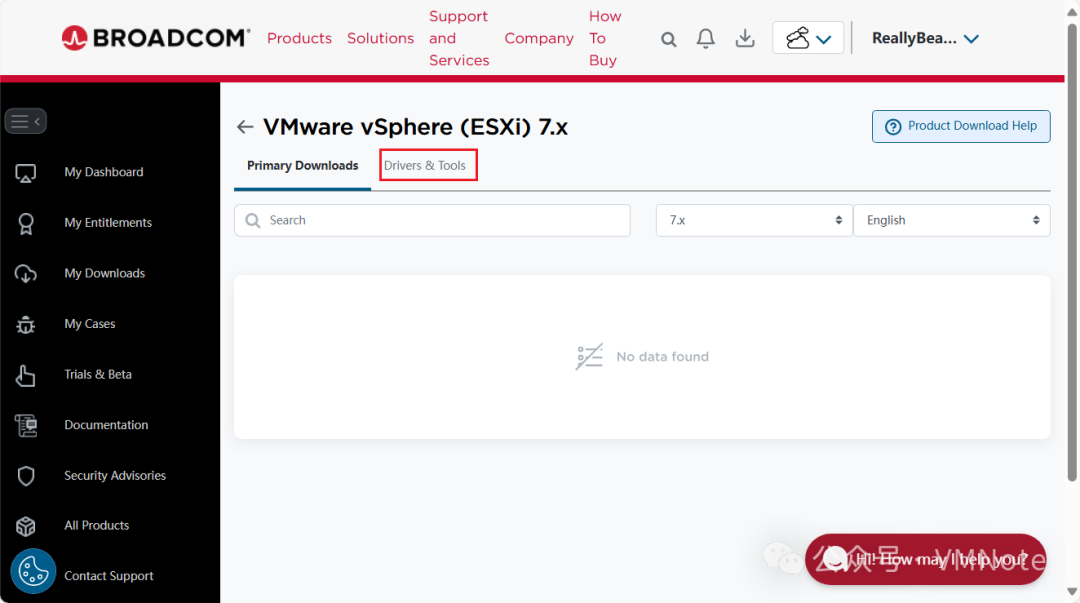Open the Documentation page

[106, 425]
